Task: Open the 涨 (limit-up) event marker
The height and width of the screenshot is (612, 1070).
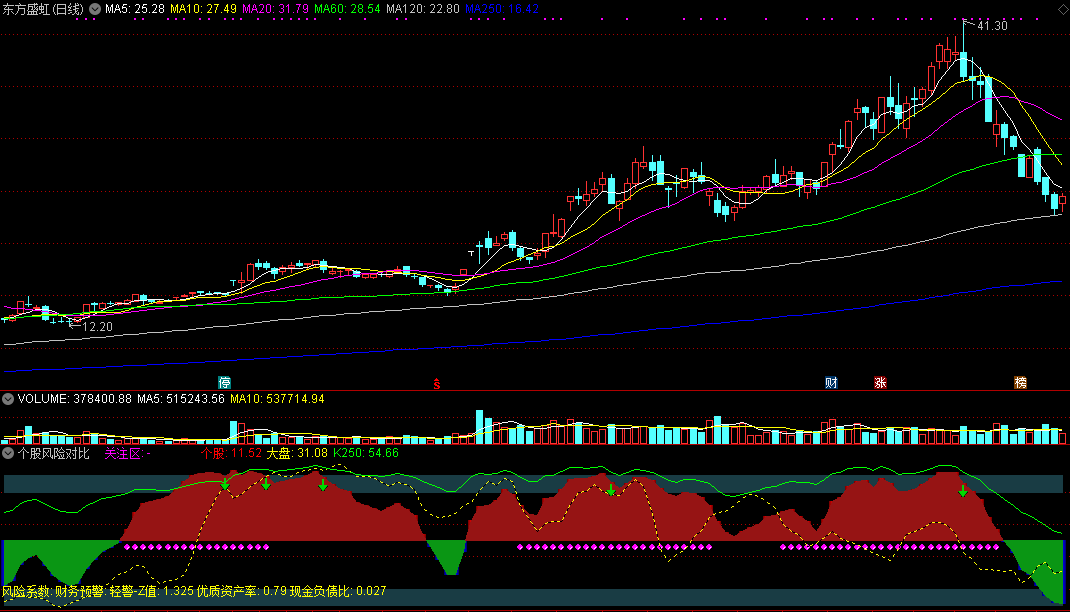Action: point(880,383)
